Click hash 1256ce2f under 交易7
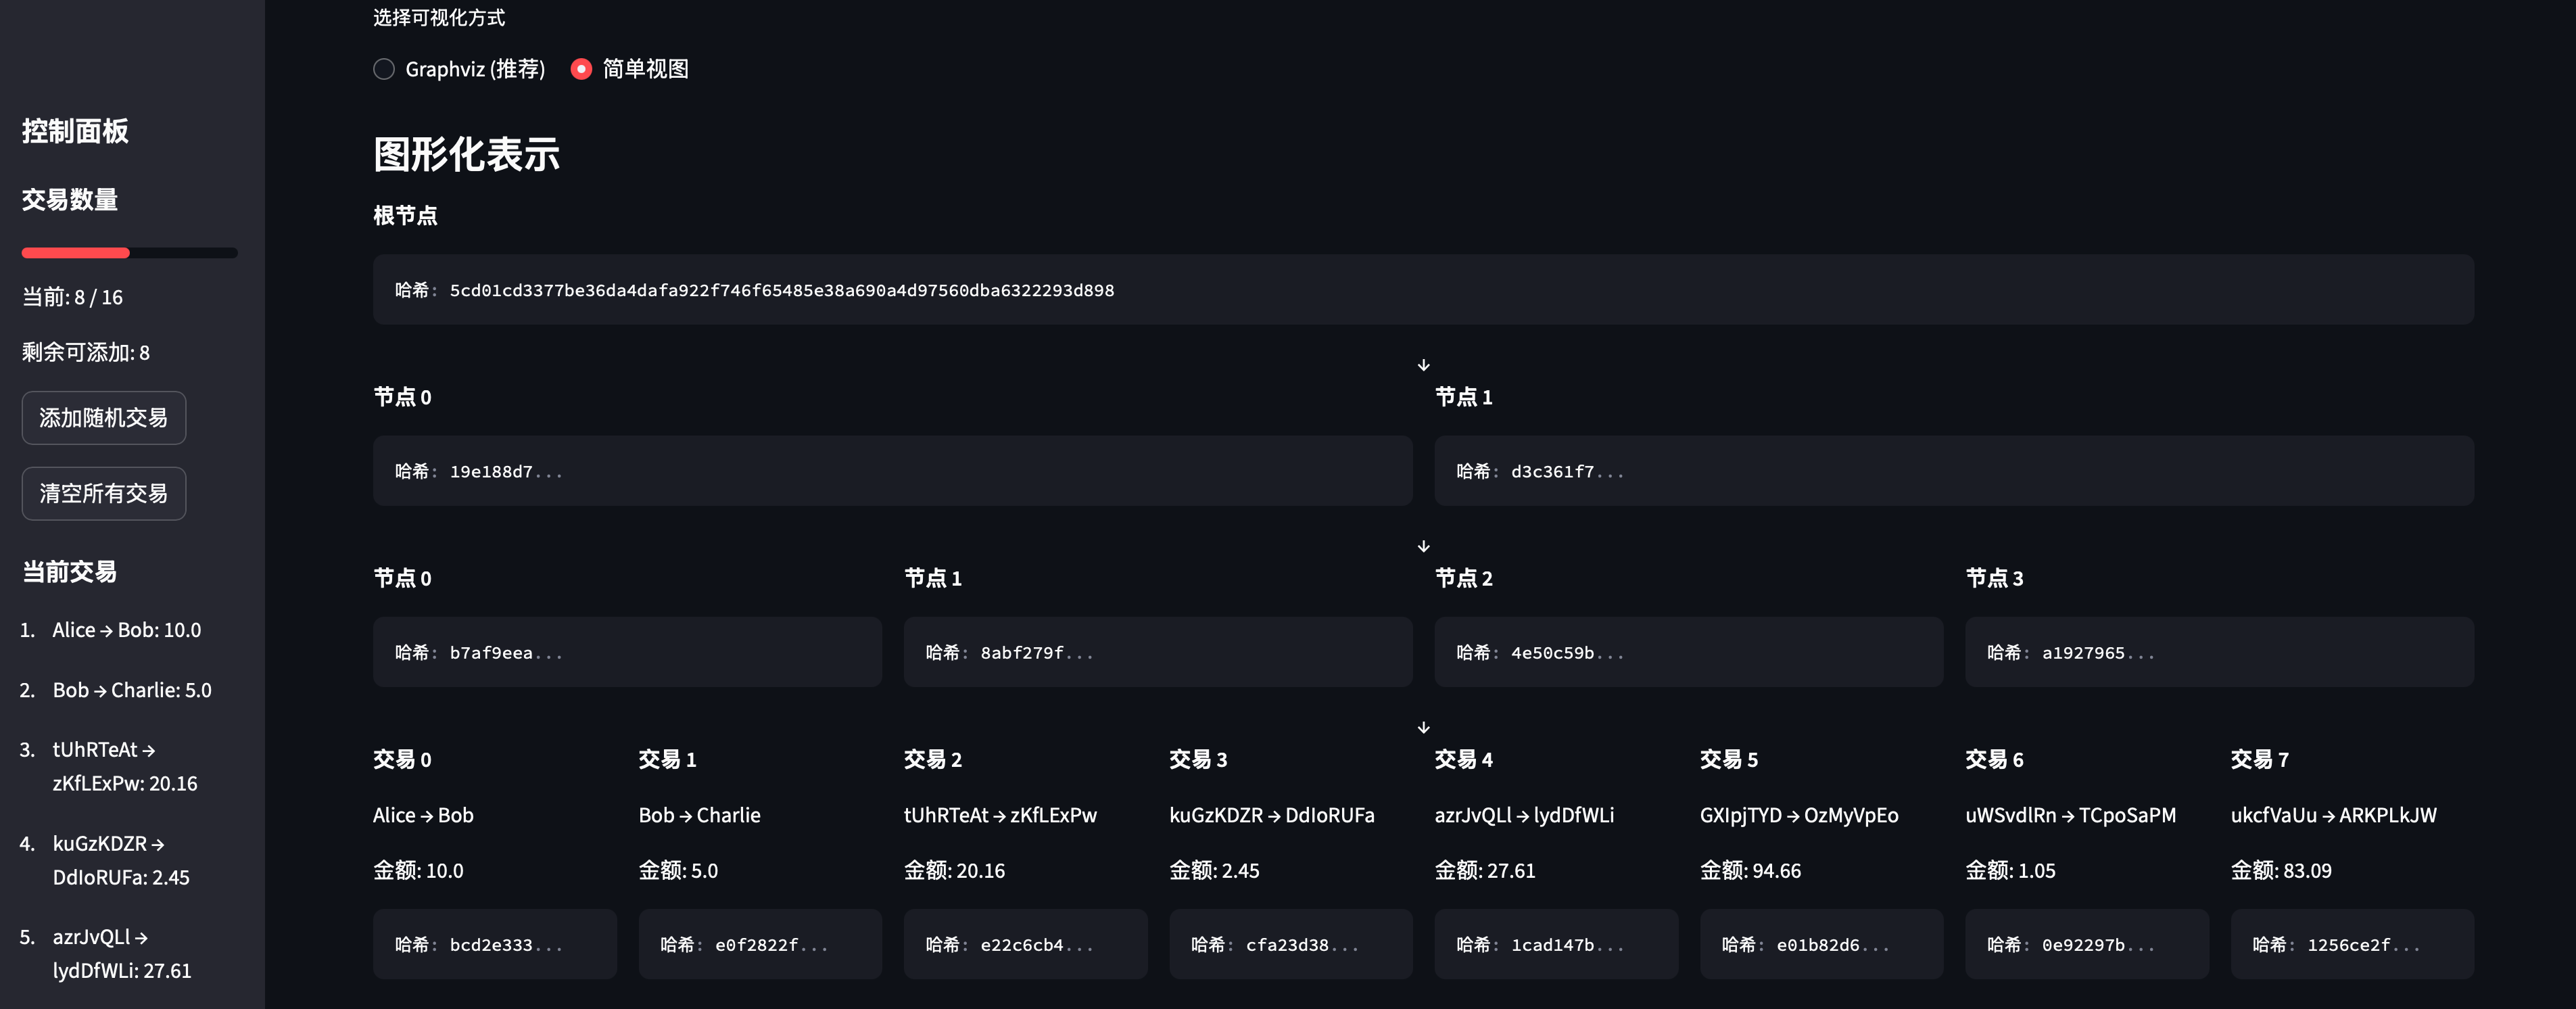The width and height of the screenshot is (2576, 1009). [x=2351, y=943]
